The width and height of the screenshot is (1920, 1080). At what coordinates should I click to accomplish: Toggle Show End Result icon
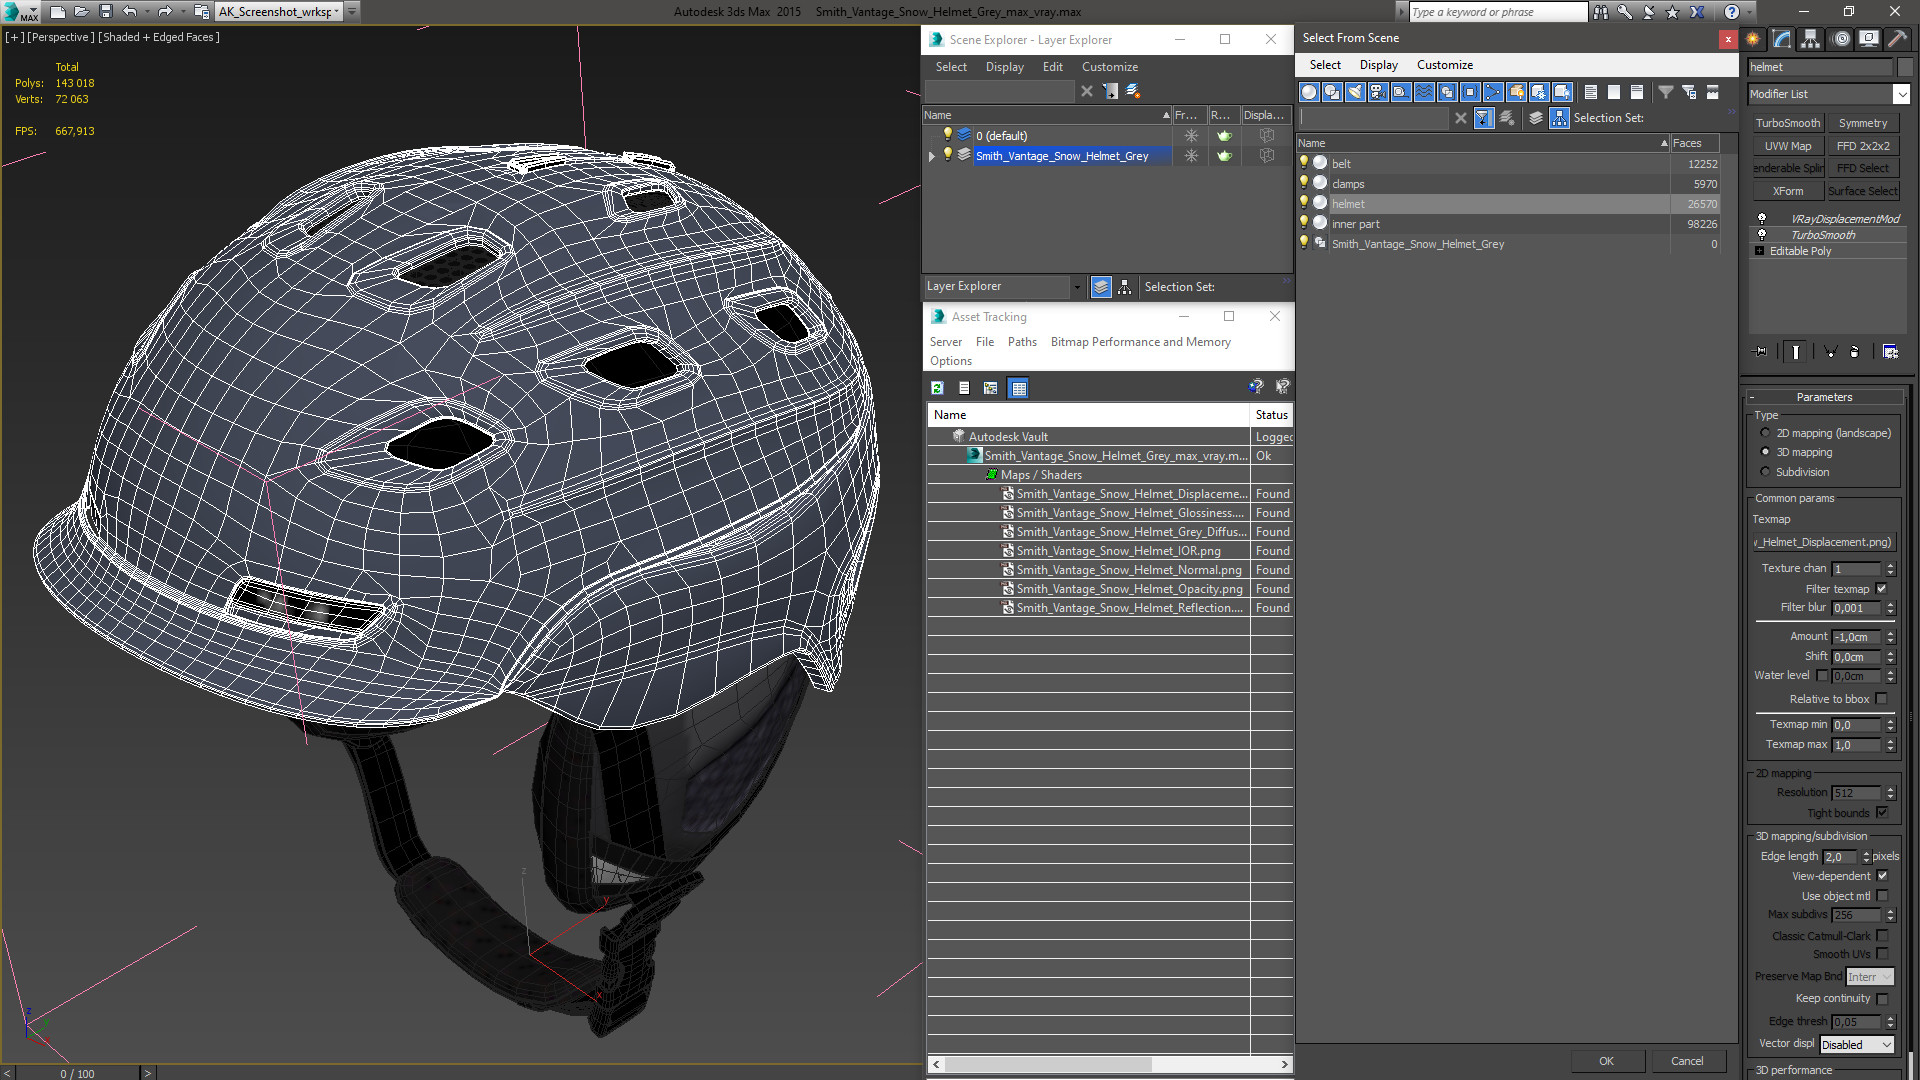1796,352
